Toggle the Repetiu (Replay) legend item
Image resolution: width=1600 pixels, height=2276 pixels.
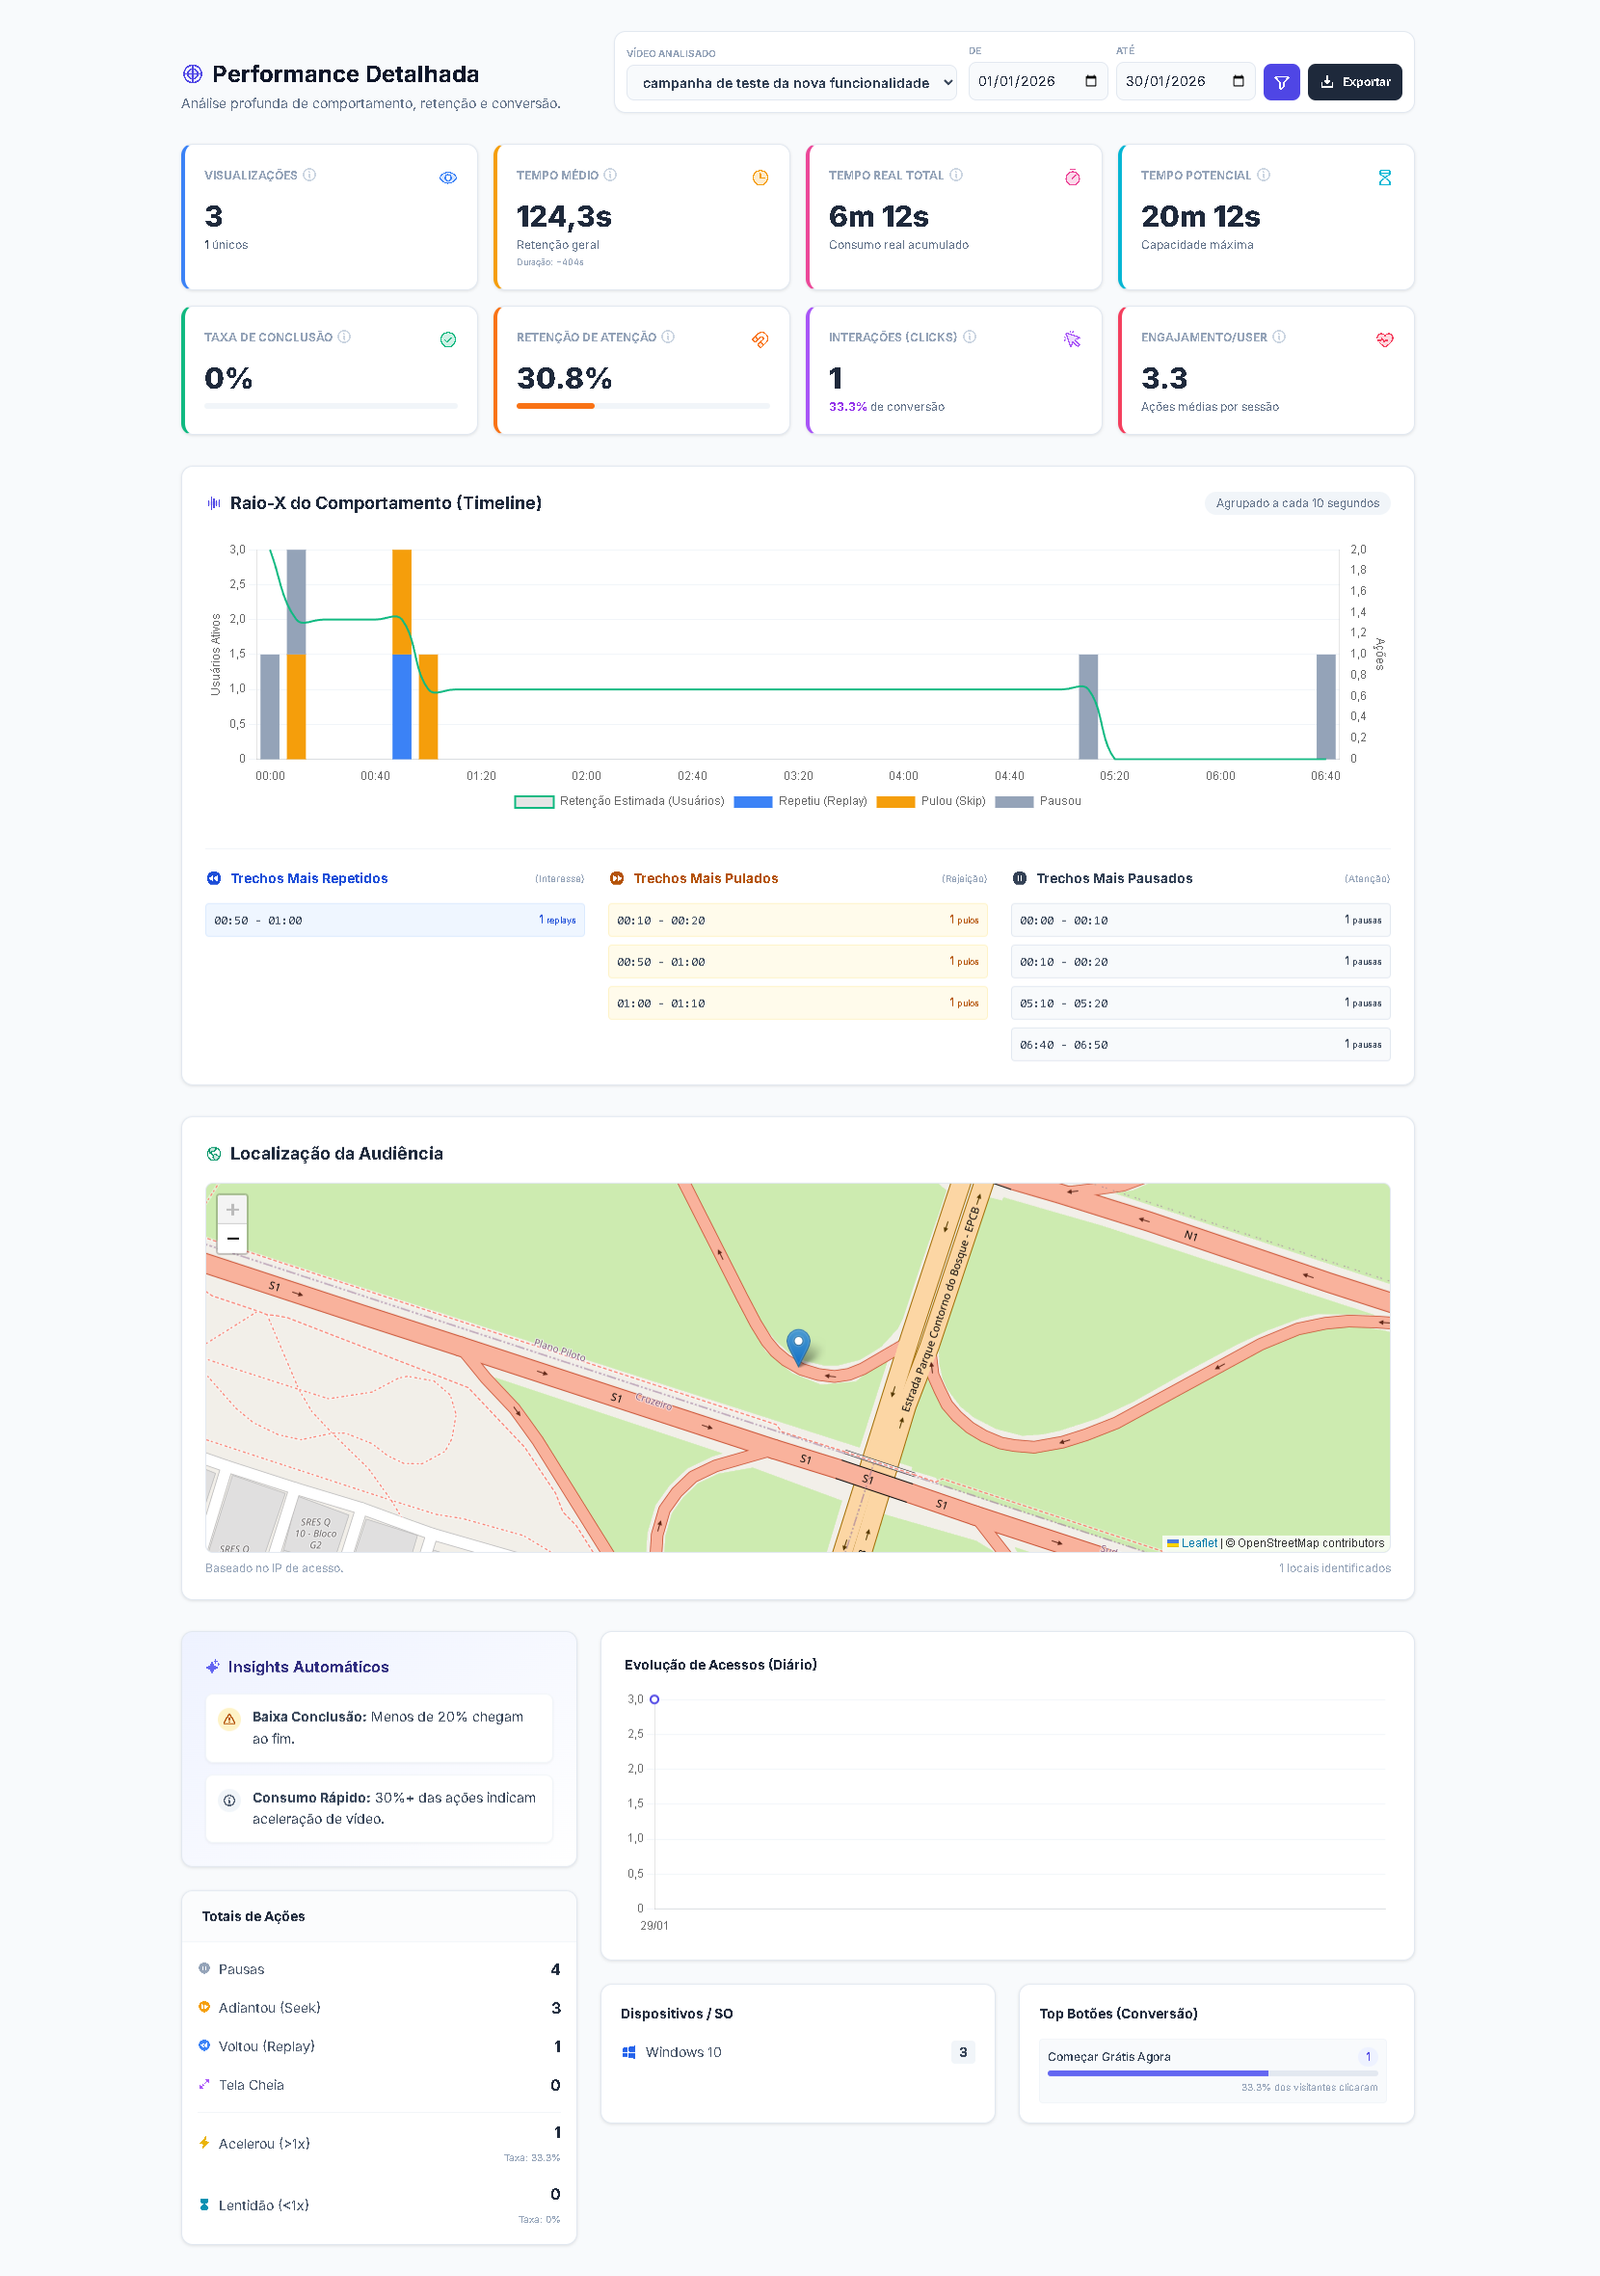[x=800, y=801]
